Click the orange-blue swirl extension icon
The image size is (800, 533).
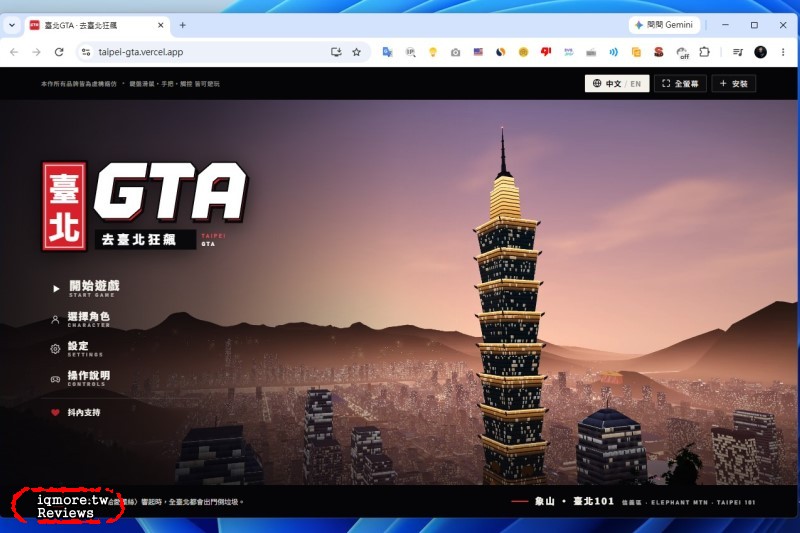(x=501, y=52)
